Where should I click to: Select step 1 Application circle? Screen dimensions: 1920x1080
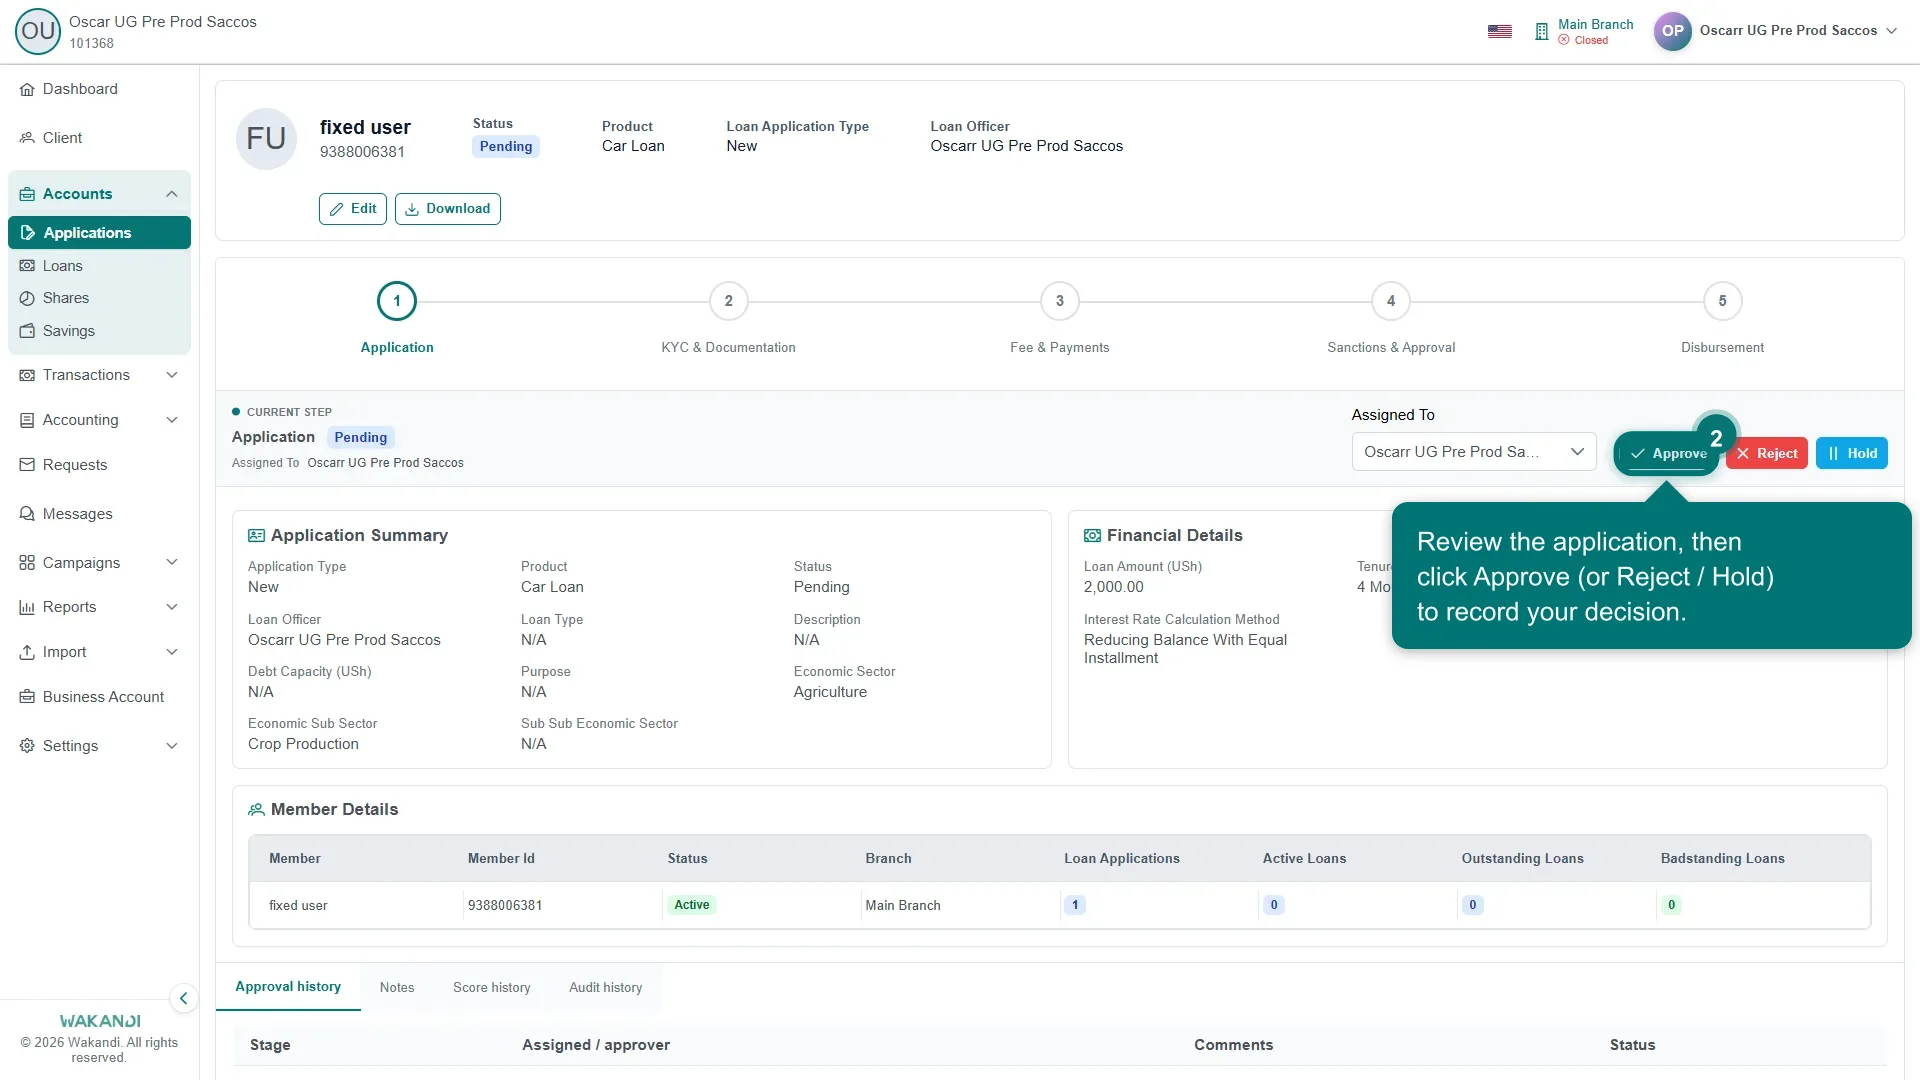click(397, 301)
